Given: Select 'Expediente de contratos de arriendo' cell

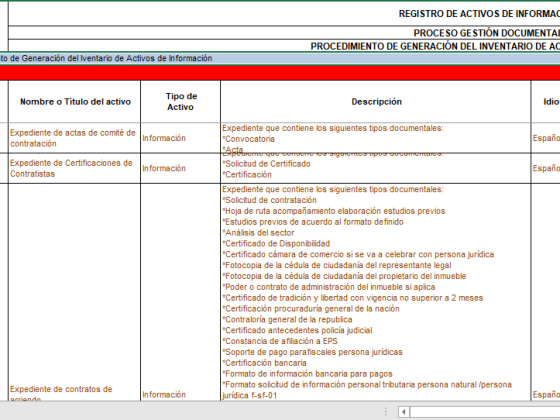Looking at the screenshot, I should tap(74, 292).
